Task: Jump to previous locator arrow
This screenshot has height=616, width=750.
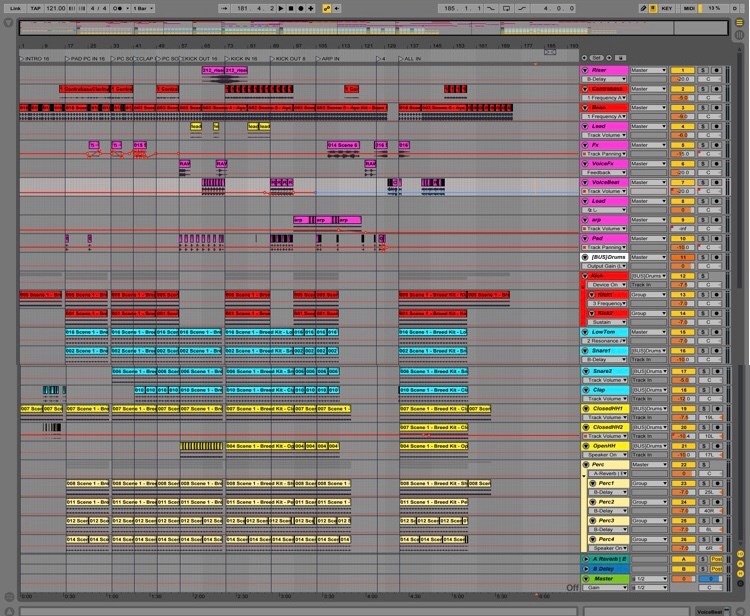Action: click(x=585, y=57)
